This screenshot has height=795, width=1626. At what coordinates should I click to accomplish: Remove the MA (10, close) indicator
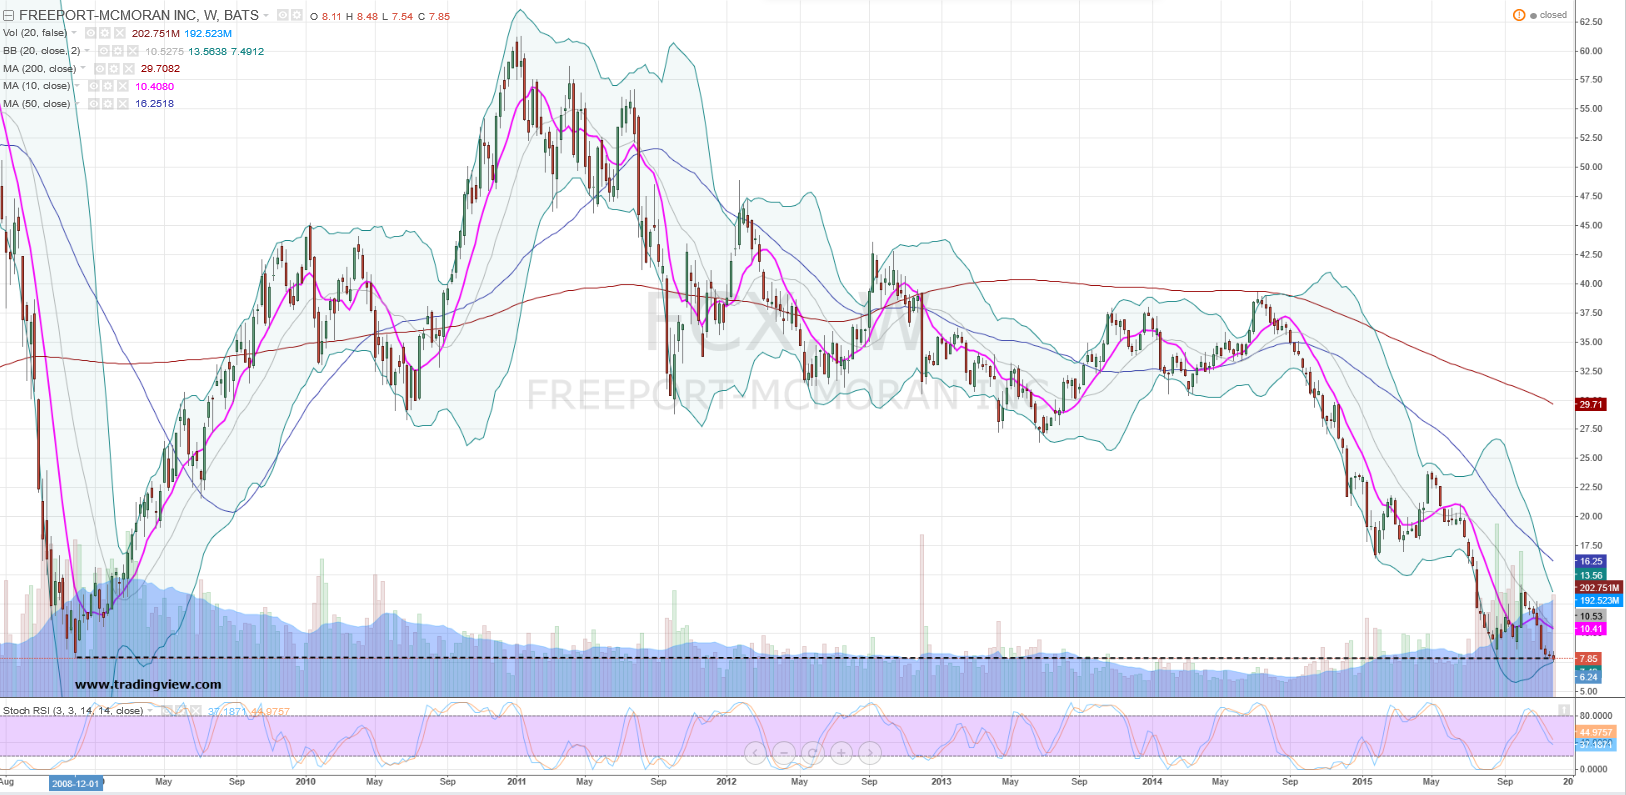pos(122,86)
